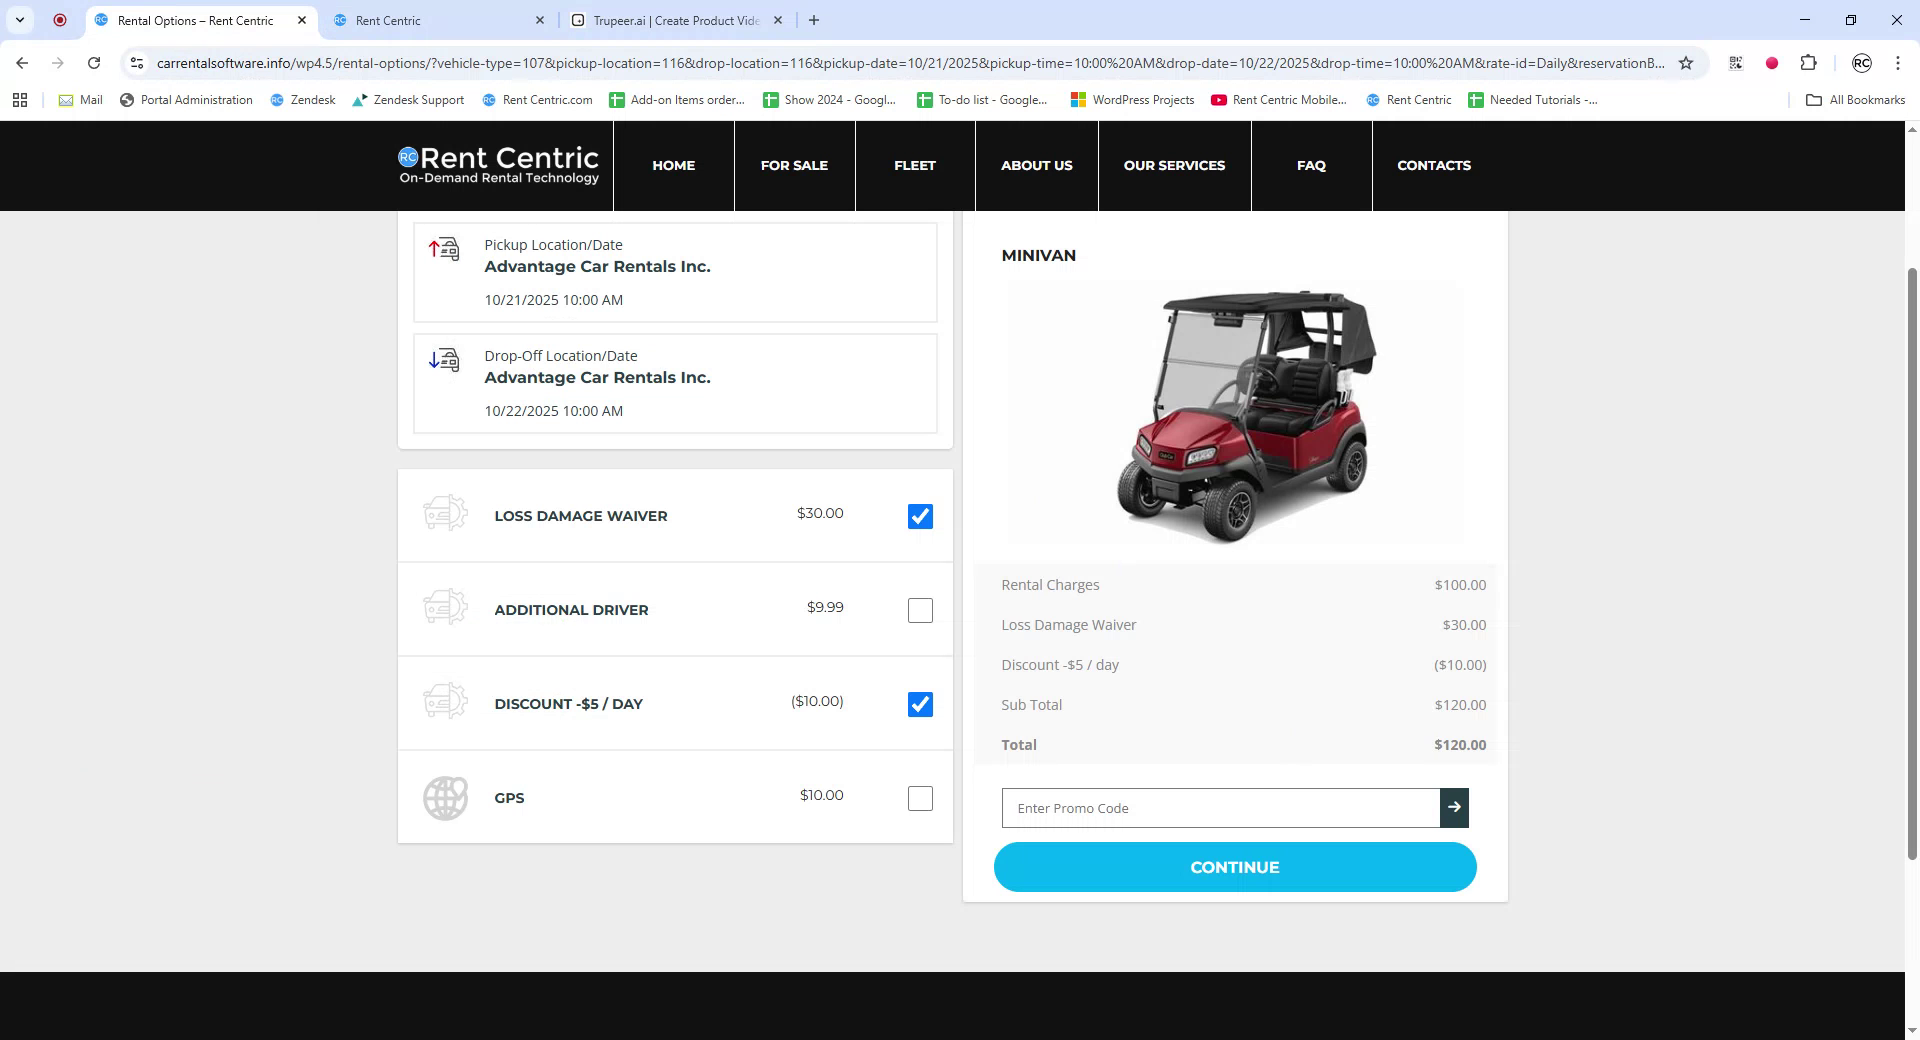Click the promo code submit arrow
This screenshot has height=1040, width=1920.
[x=1454, y=808]
